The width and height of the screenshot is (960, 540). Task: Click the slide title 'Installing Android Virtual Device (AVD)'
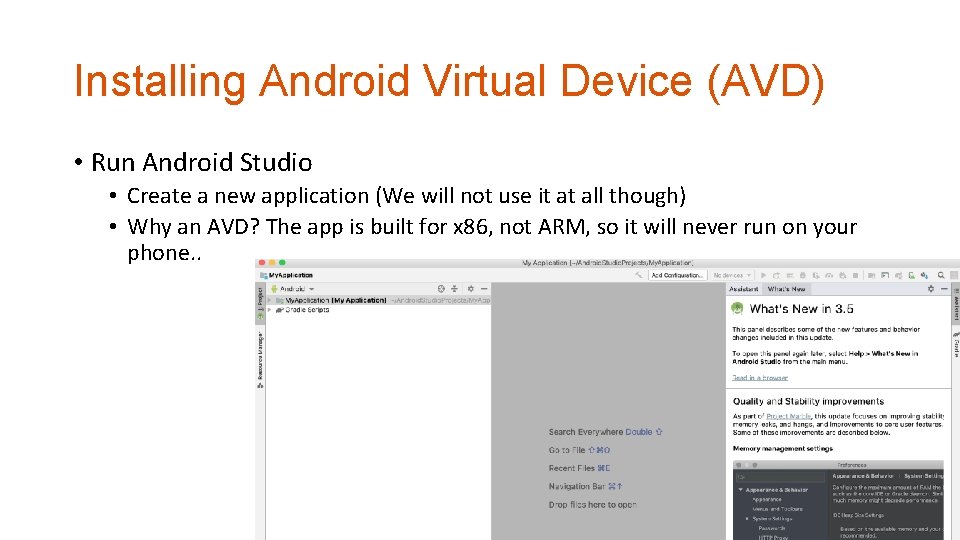[449, 81]
